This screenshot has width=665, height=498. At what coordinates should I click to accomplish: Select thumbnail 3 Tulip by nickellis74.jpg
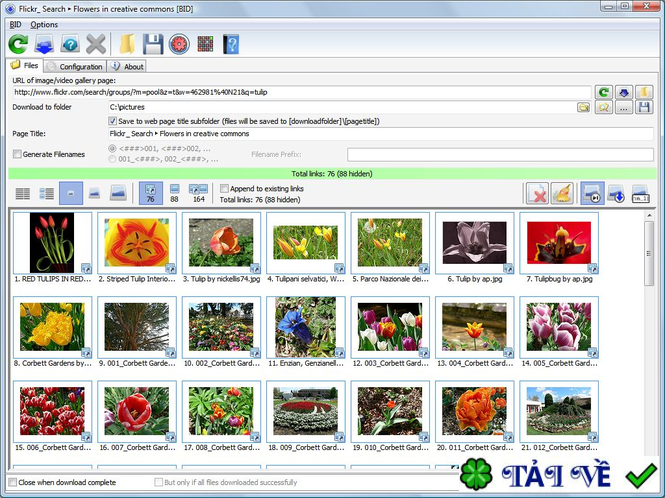click(x=221, y=243)
